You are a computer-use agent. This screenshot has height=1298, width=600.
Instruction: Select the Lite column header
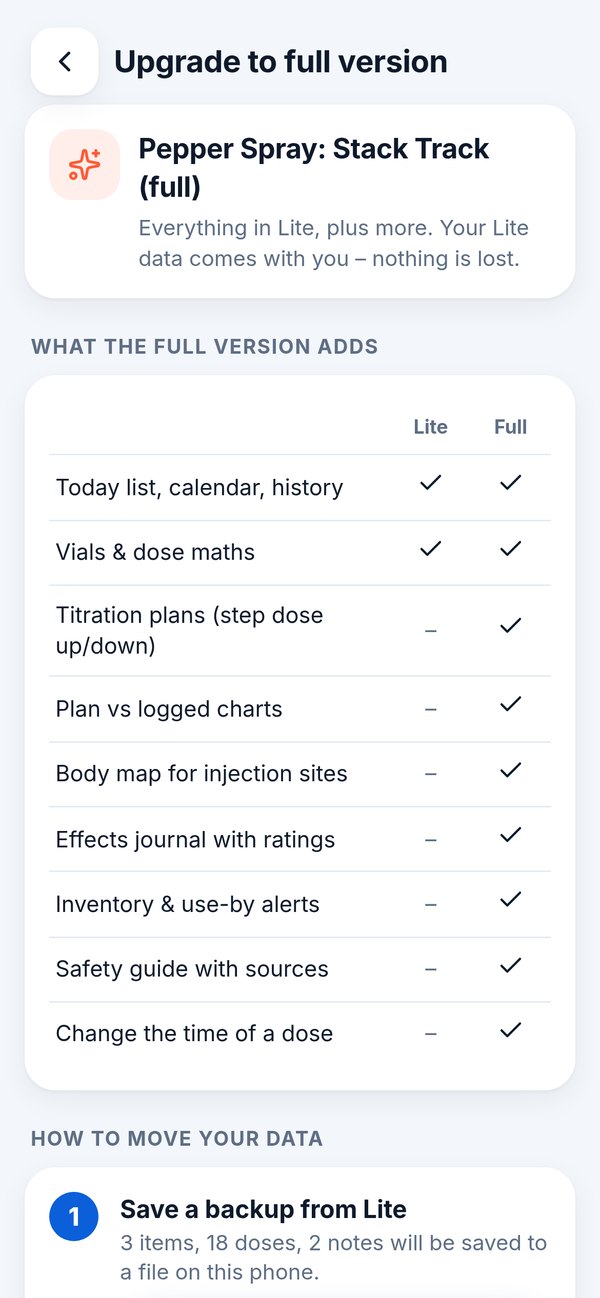[430, 427]
